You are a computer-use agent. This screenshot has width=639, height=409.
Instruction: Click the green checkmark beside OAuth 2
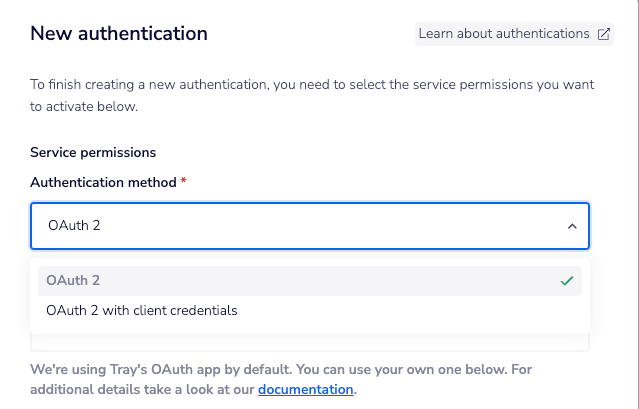567,281
